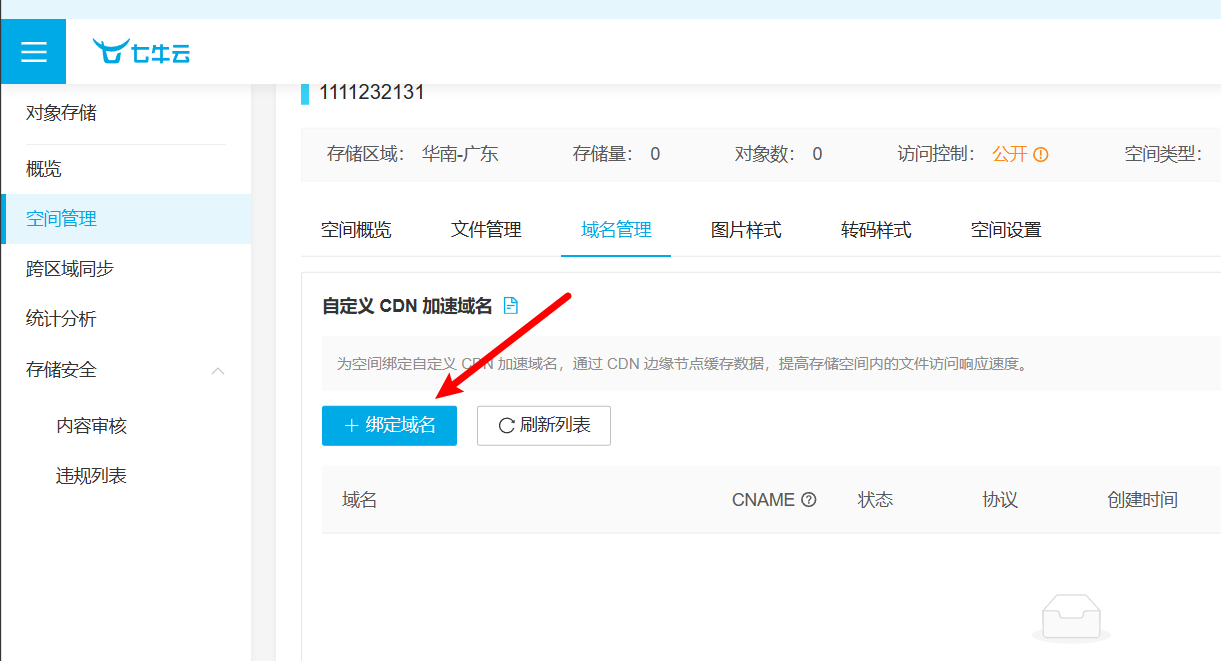Click the hamburger menu icon
This screenshot has height=661, width=1221.
(33, 52)
